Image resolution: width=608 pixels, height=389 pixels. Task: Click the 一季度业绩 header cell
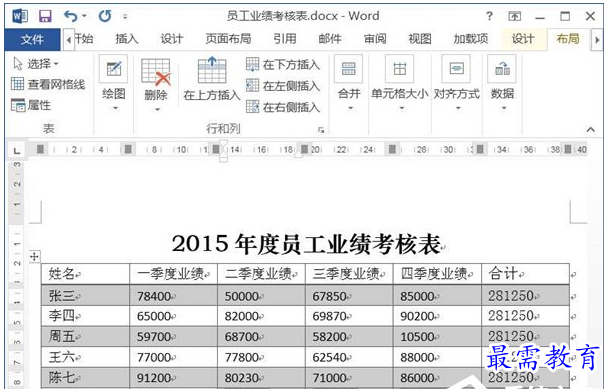173,274
